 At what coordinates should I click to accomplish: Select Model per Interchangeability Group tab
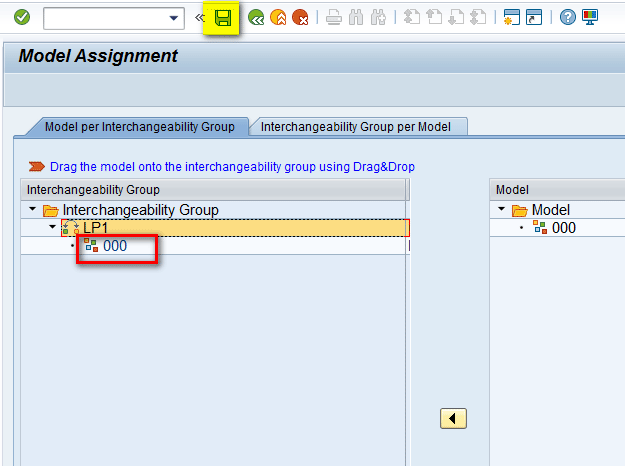pyautogui.click(x=139, y=127)
